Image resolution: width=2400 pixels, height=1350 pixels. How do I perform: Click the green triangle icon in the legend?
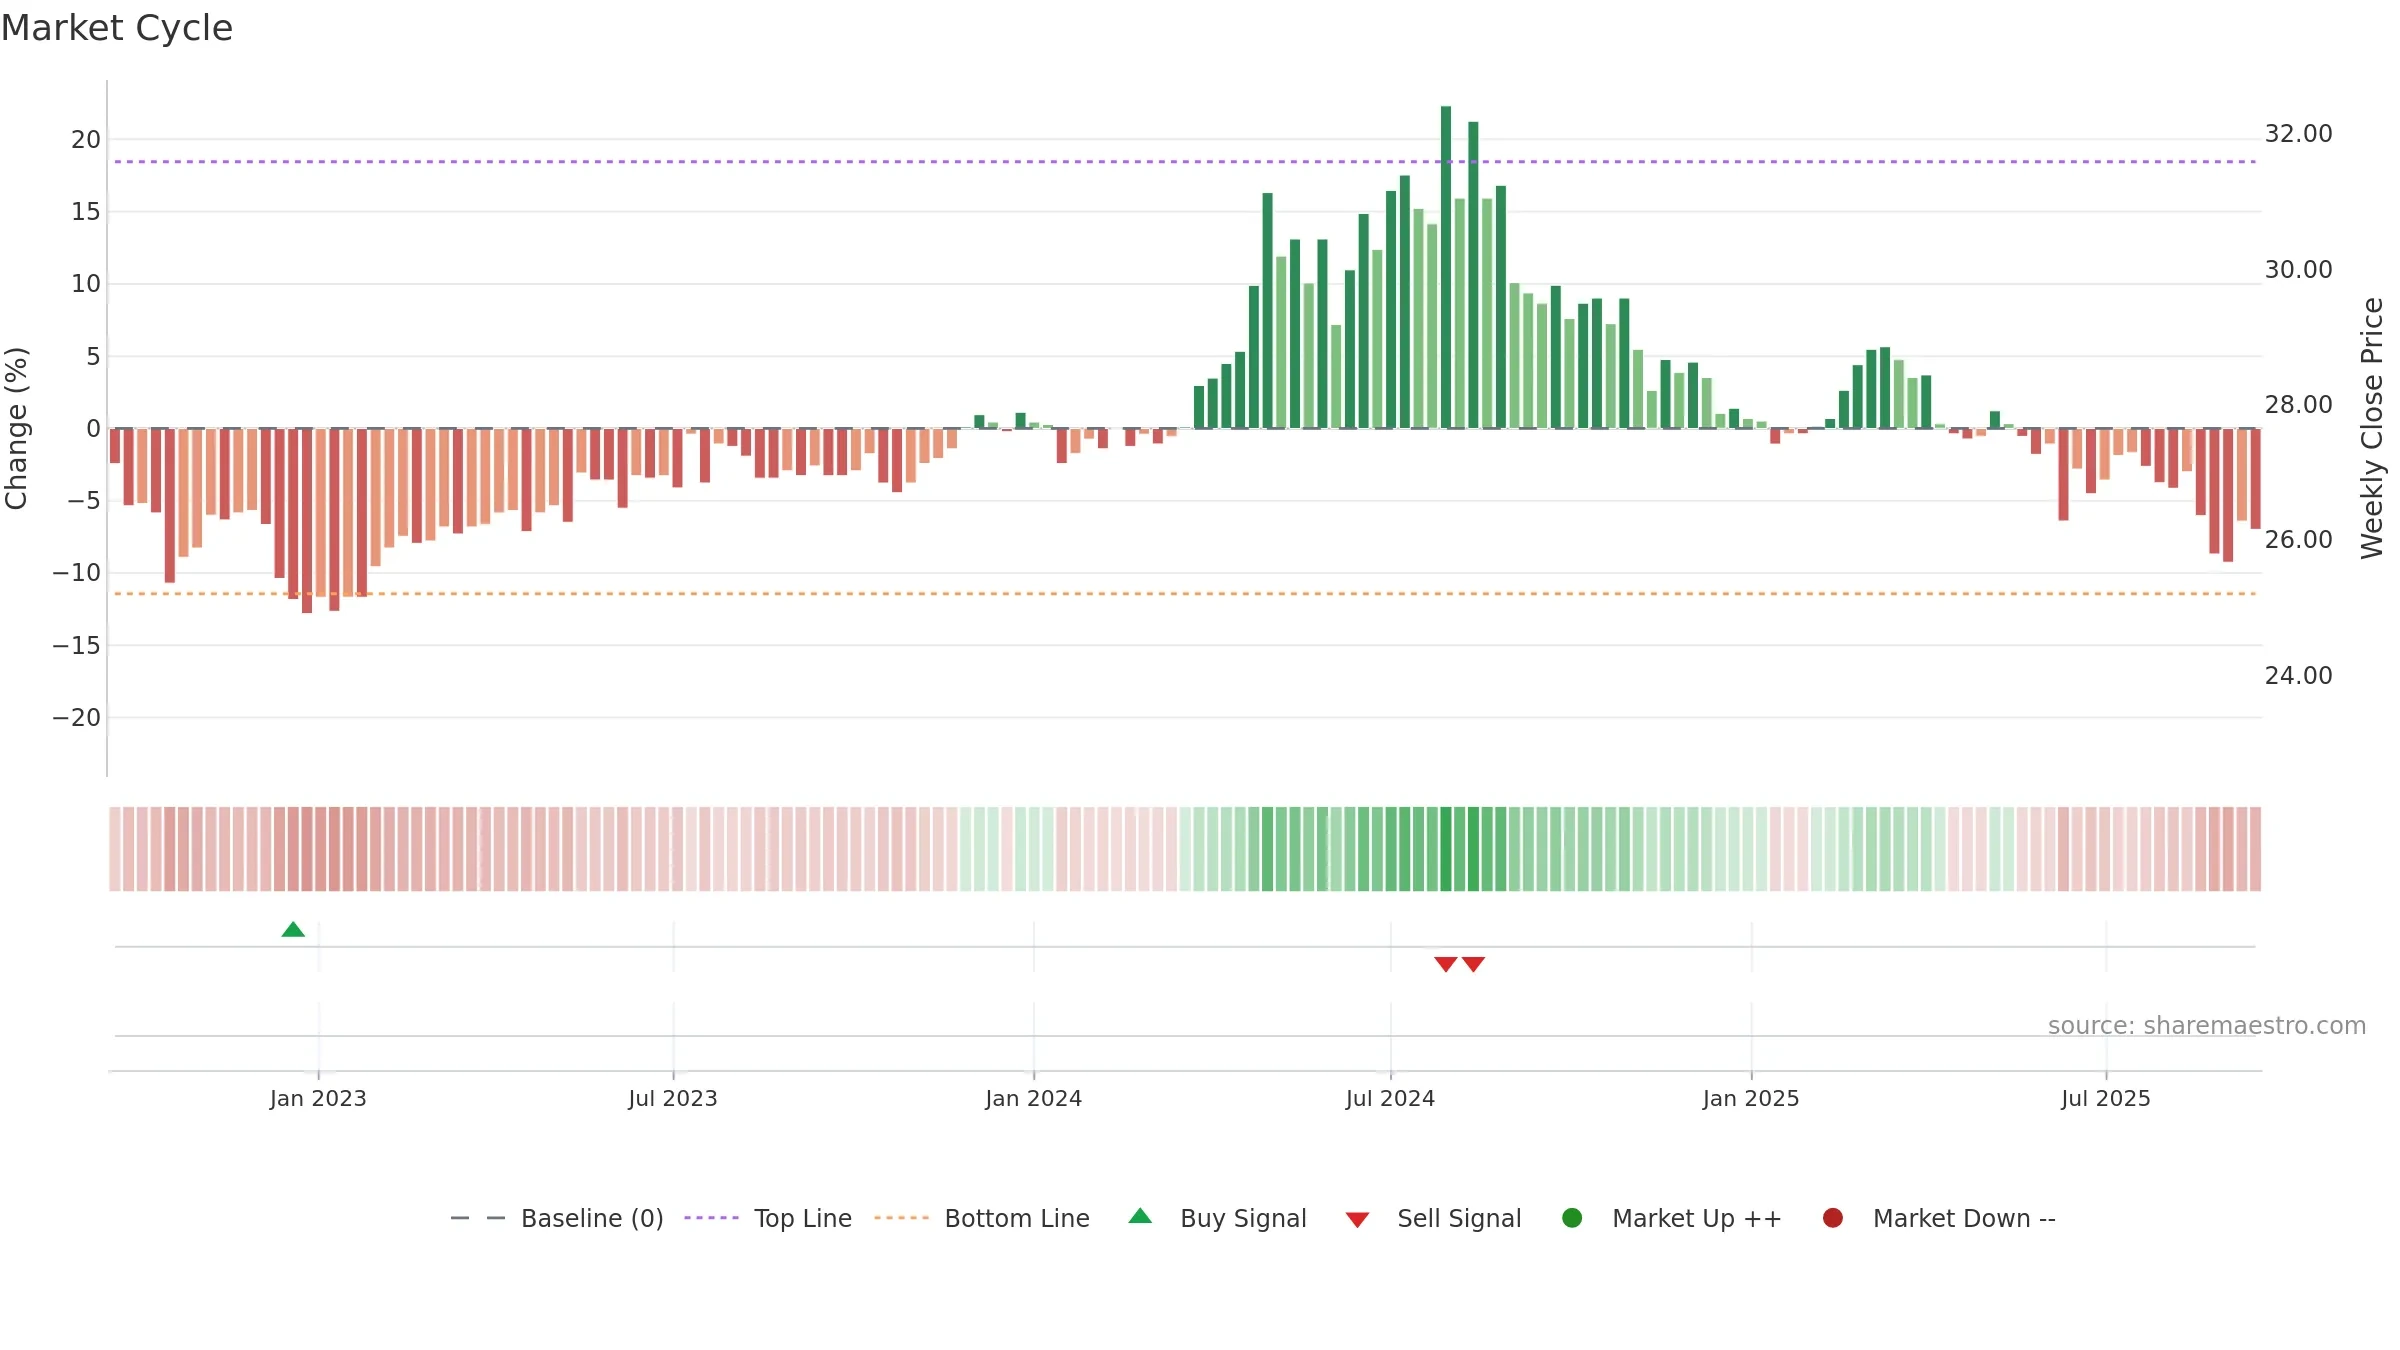point(1140,1216)
